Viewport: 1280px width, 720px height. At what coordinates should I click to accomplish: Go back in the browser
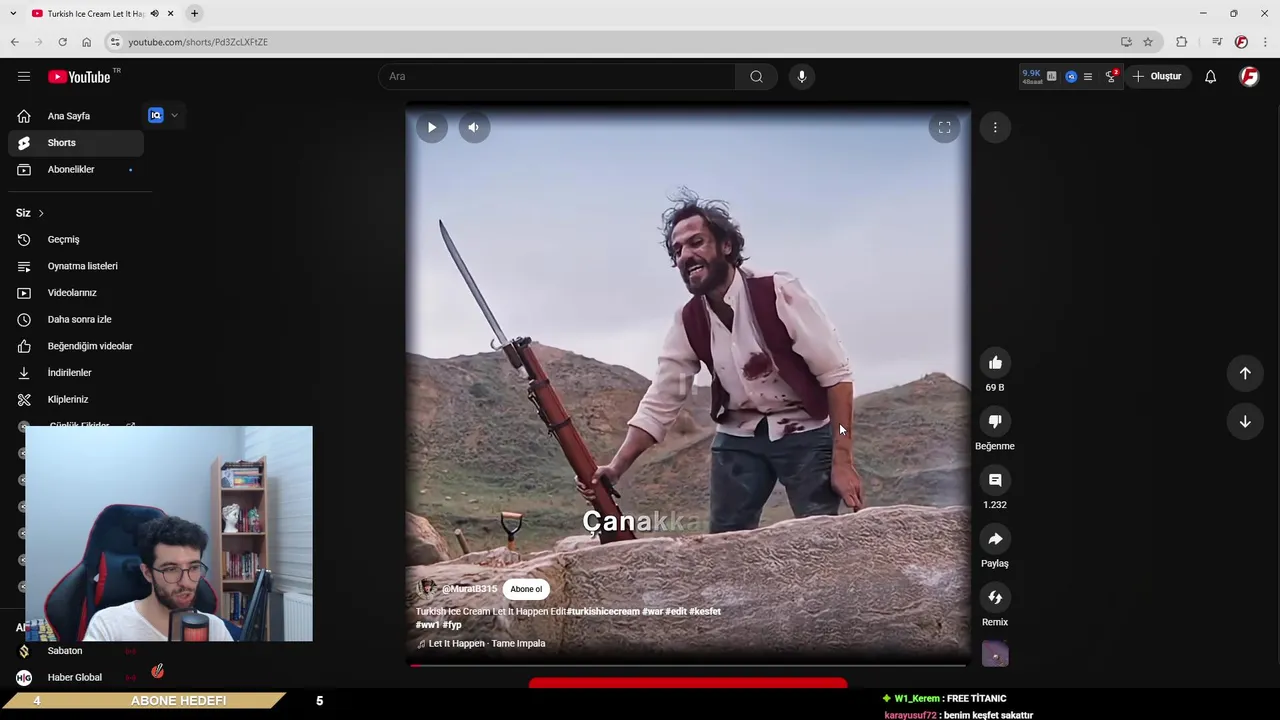14,42
